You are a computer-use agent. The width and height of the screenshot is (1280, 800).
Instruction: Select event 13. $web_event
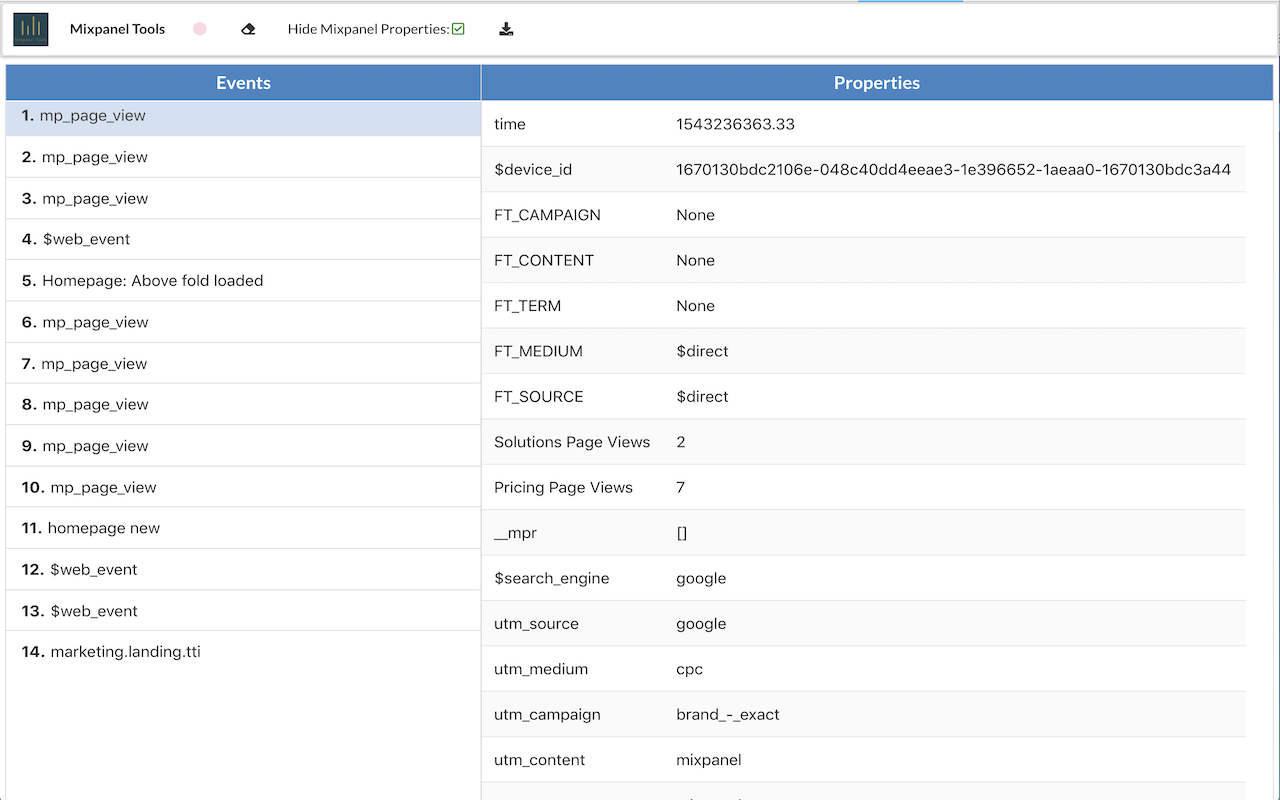243,611
